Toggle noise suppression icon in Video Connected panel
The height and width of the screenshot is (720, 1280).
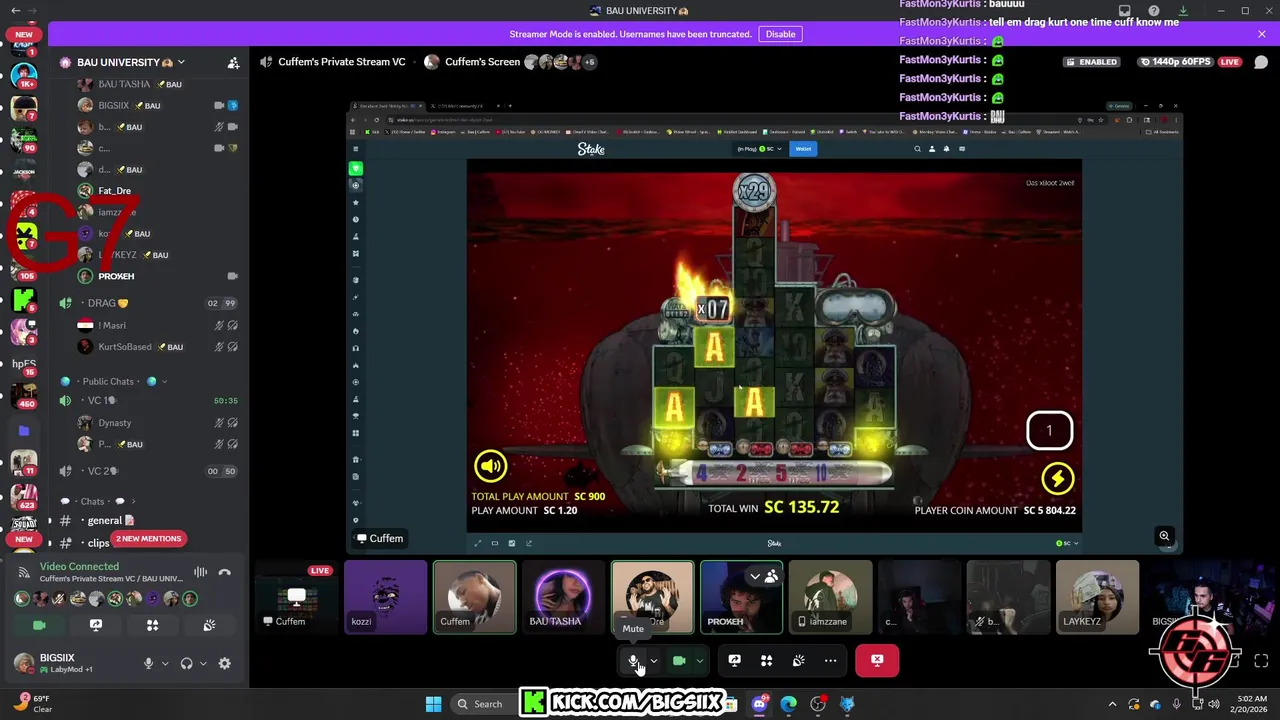click(x=201, y=572)
